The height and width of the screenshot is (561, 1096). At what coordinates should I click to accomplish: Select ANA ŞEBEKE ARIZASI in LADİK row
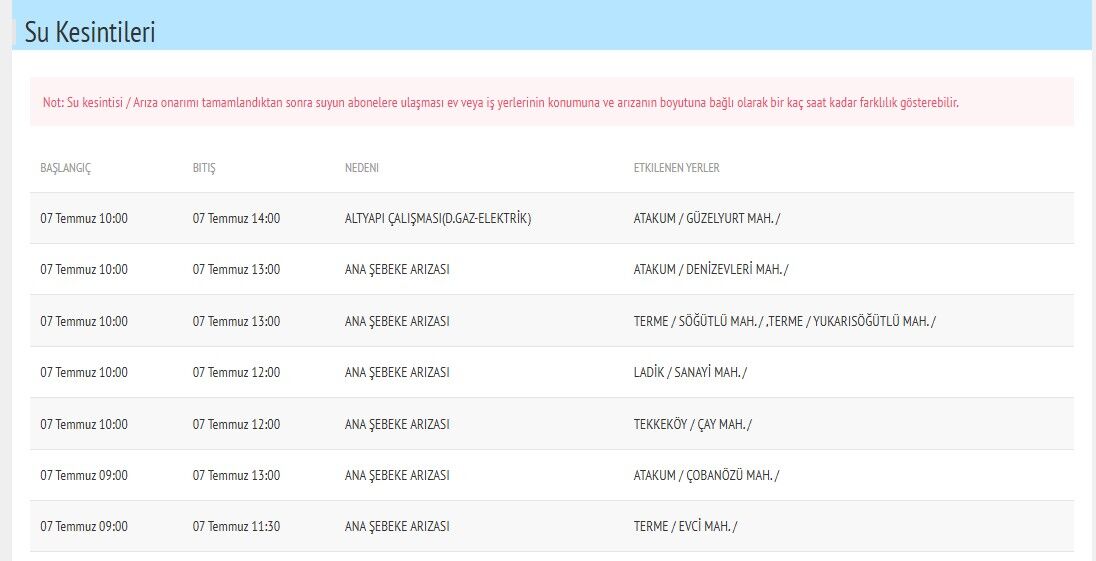pos(397,372)
